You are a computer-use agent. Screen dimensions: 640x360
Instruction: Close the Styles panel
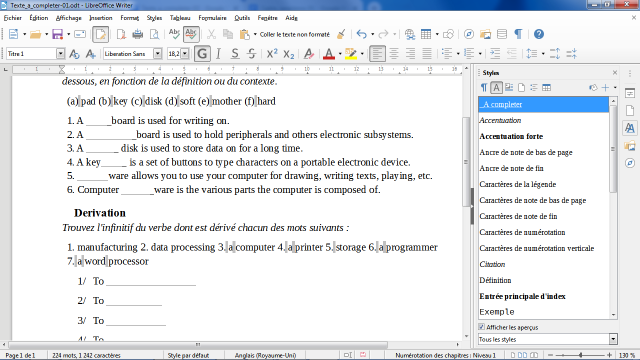[615, 73]
